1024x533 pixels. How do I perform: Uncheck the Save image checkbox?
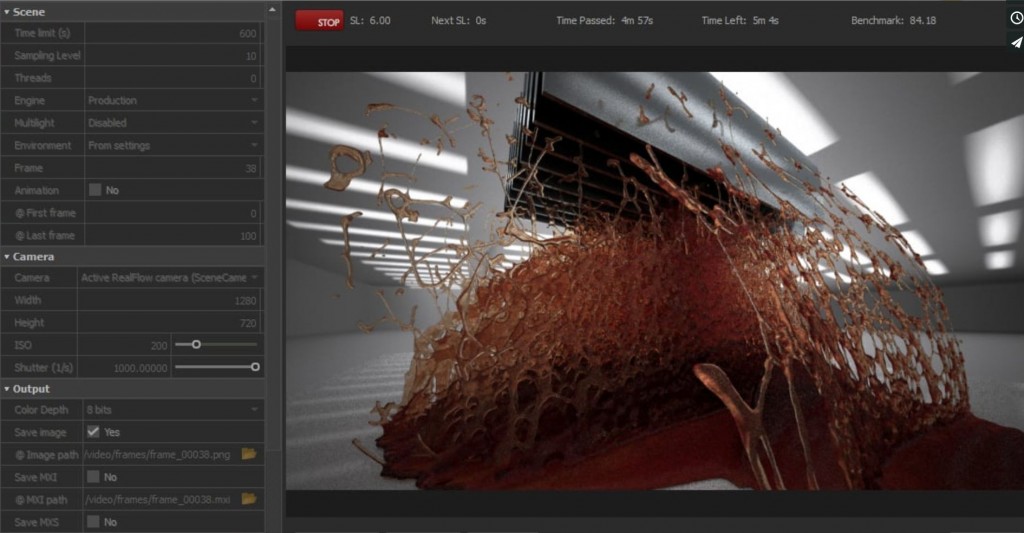point(94,432)
